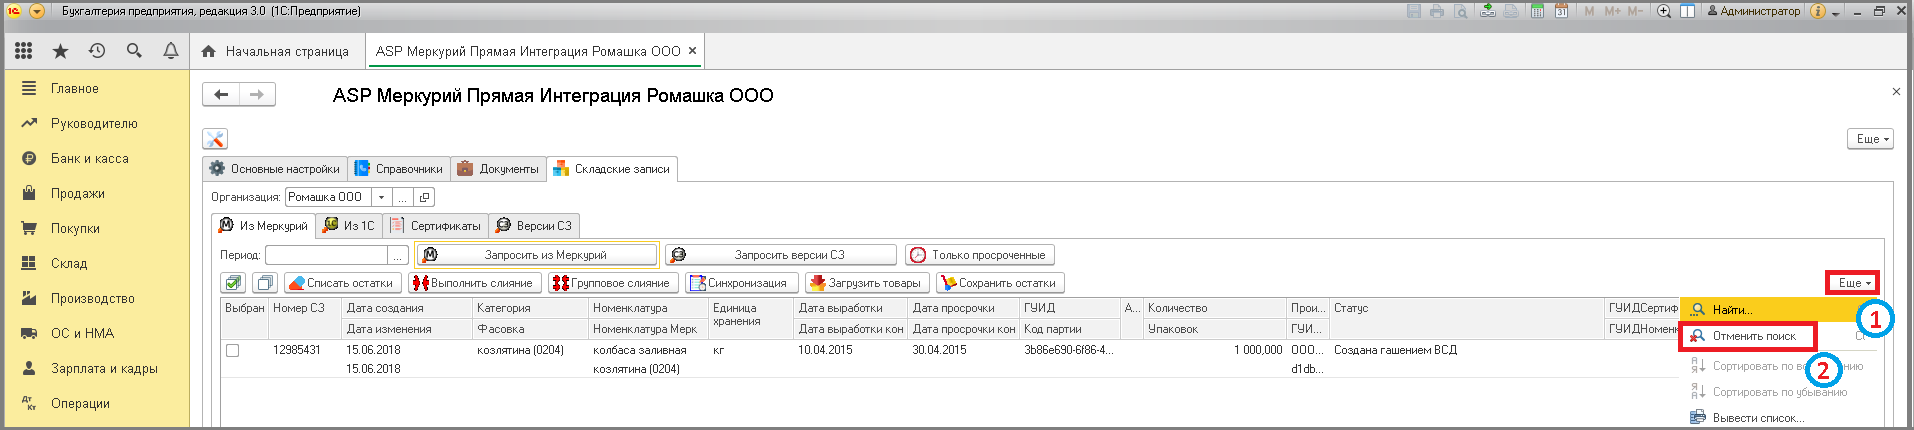Open notifications bell icon
Screen dimensions: 1914x430
click(171, 51)
